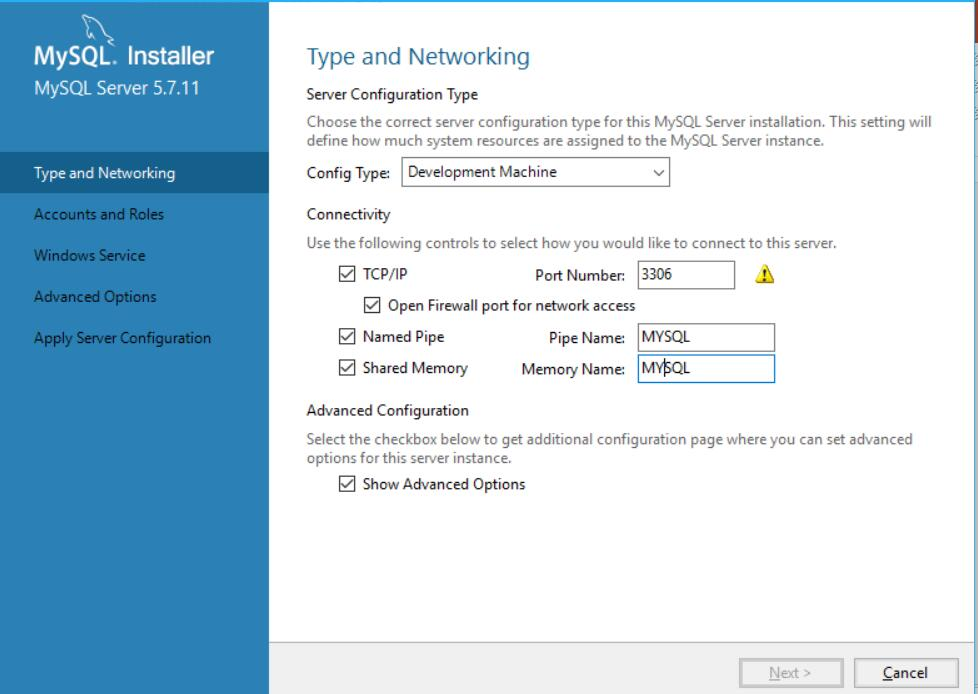978x694 pixels.
Task: Click the Memory Name label
Action: pos(573,369)
